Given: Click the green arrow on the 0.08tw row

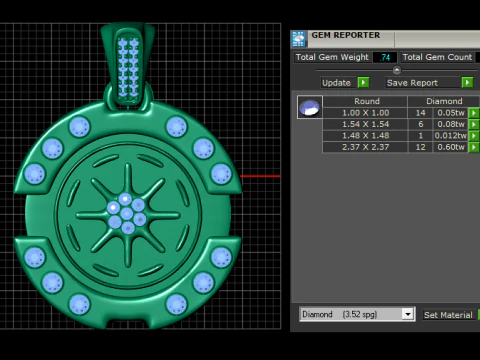Looking at the screenshot, I should point(474,124).
